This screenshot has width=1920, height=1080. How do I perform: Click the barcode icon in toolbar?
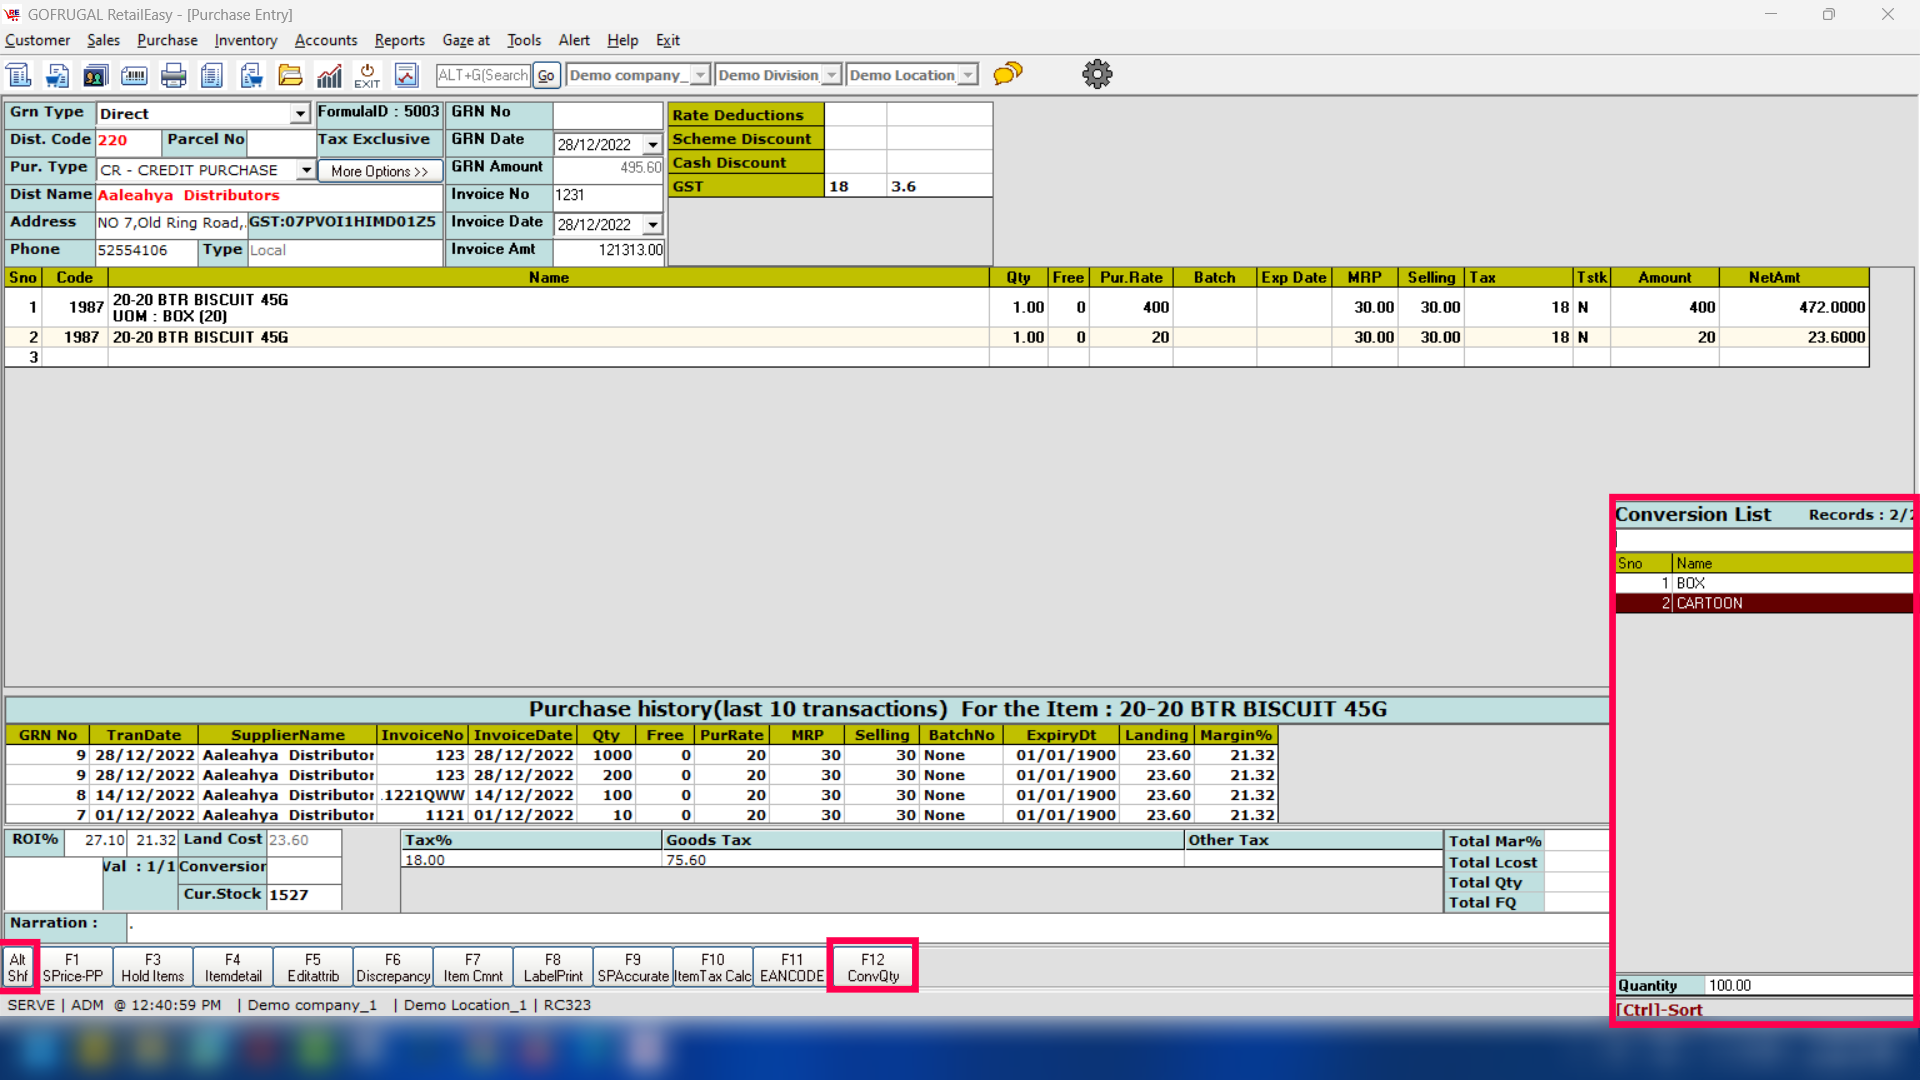[x=134, y=75]
